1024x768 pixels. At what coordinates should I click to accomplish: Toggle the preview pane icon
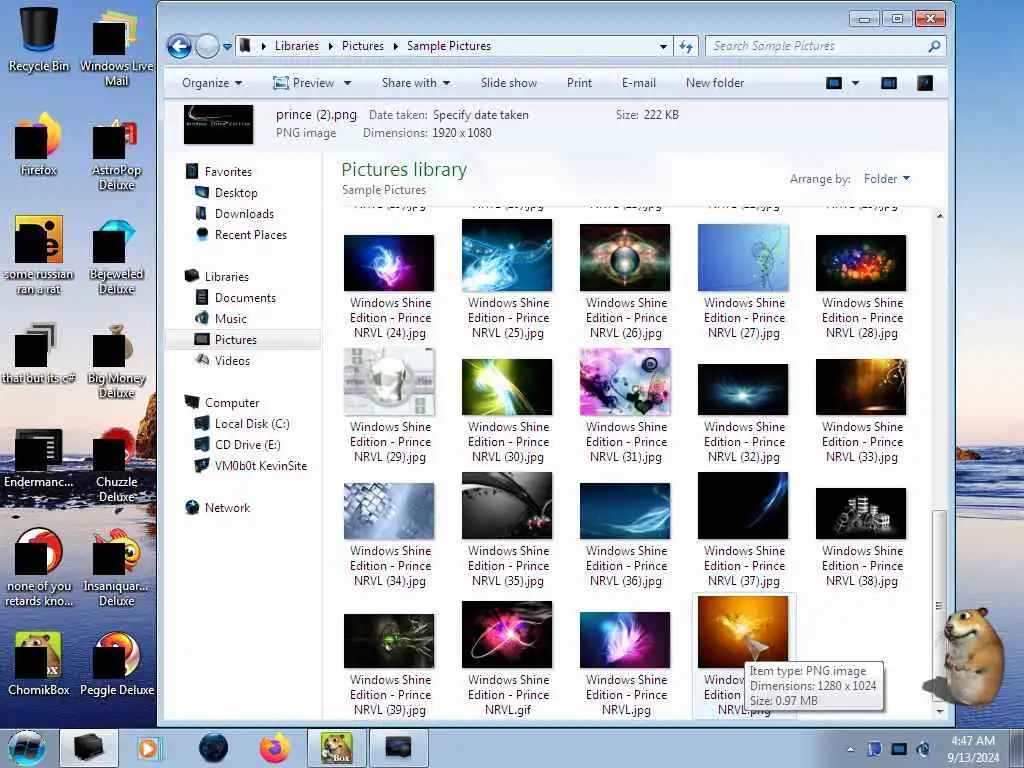click(889, 83)
